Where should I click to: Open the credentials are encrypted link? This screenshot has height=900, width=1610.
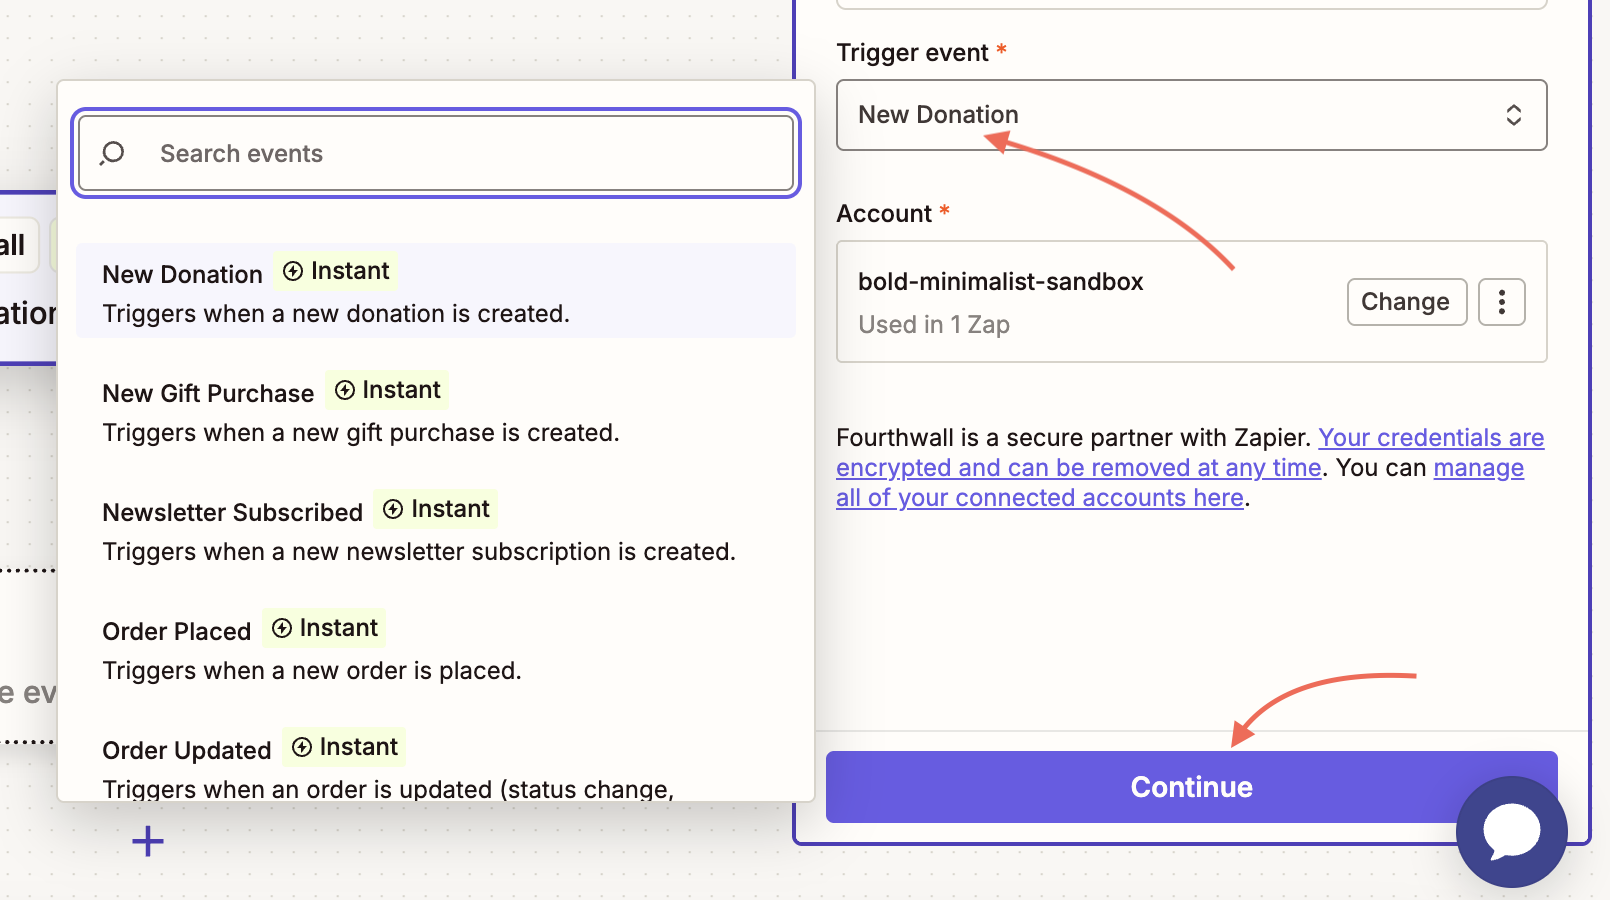click(x=1078, y=467)
